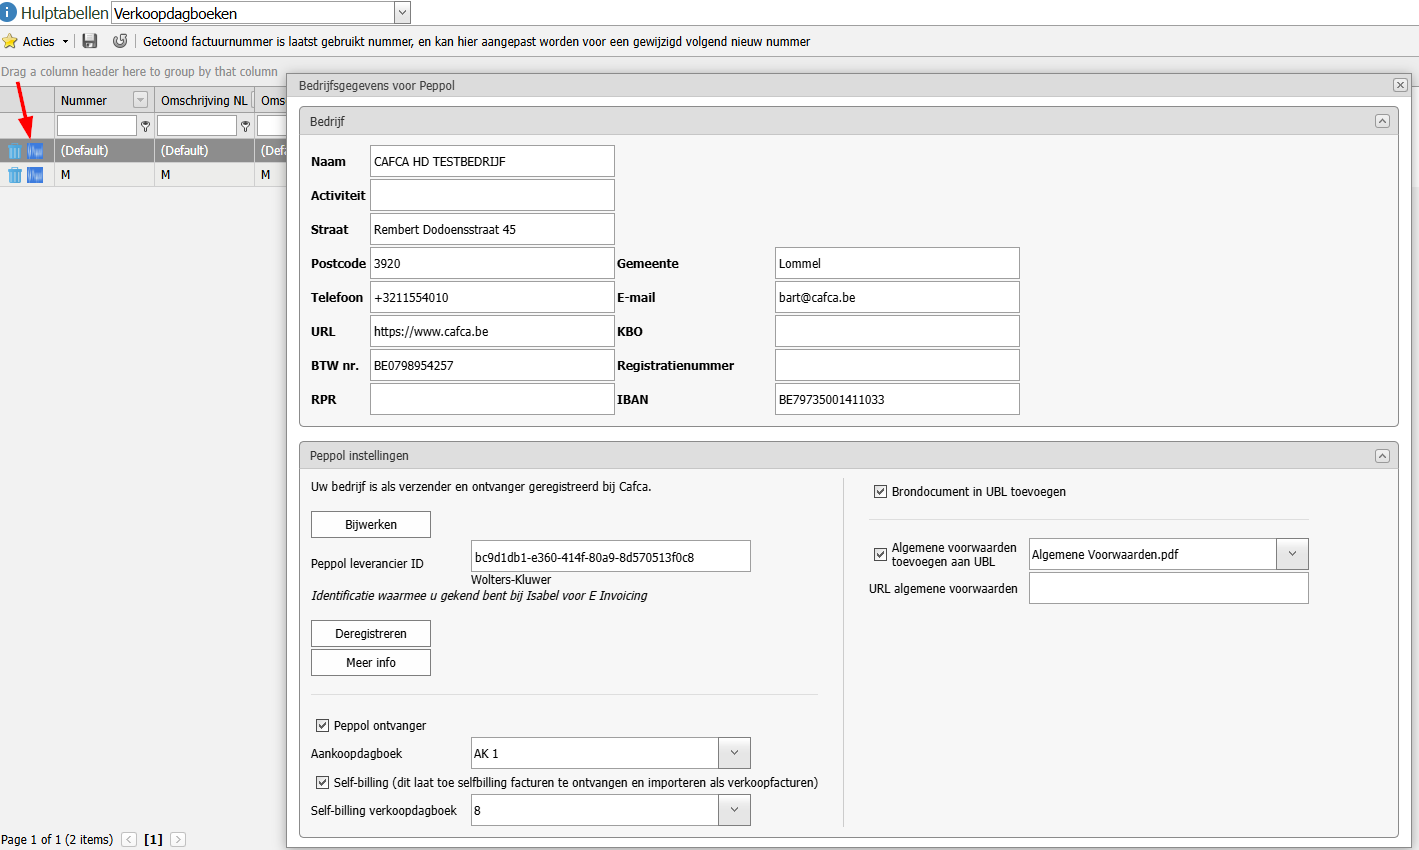Open Peppol details icon on (Default) row
The height and width of the screenshot is (850, 1419).
coord(35,151)
